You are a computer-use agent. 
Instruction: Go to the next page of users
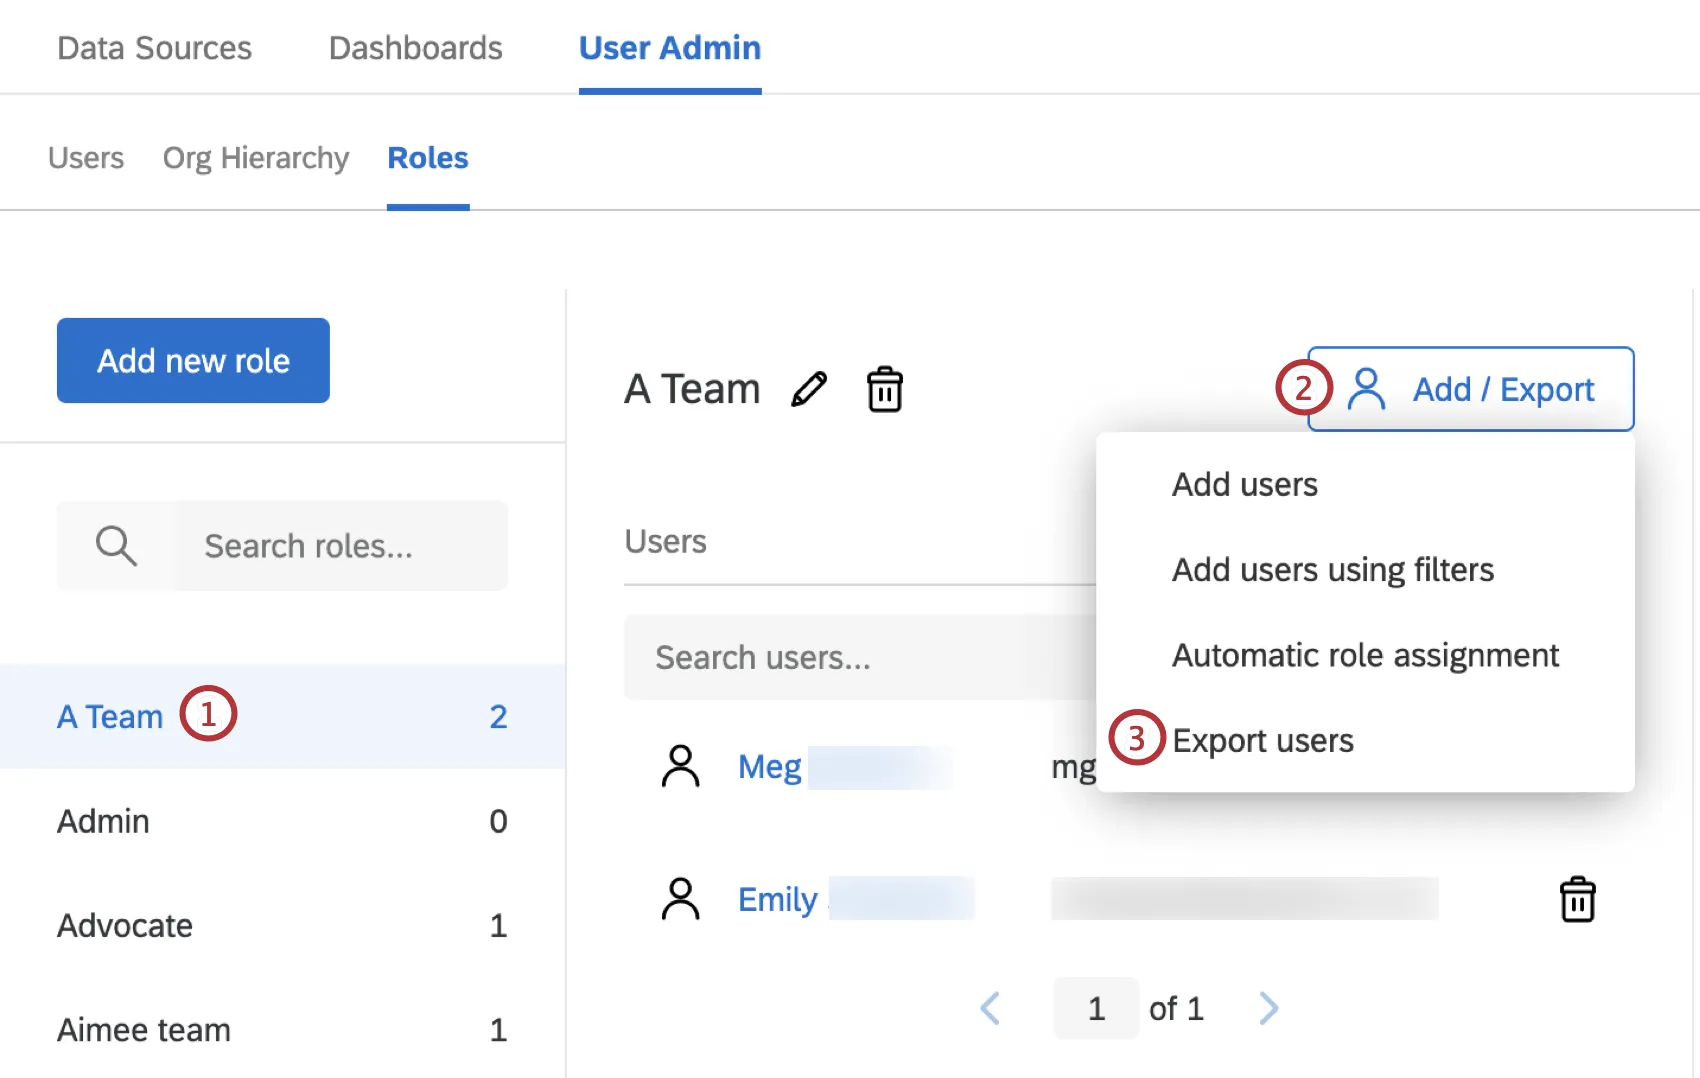coord(1268,1008)
